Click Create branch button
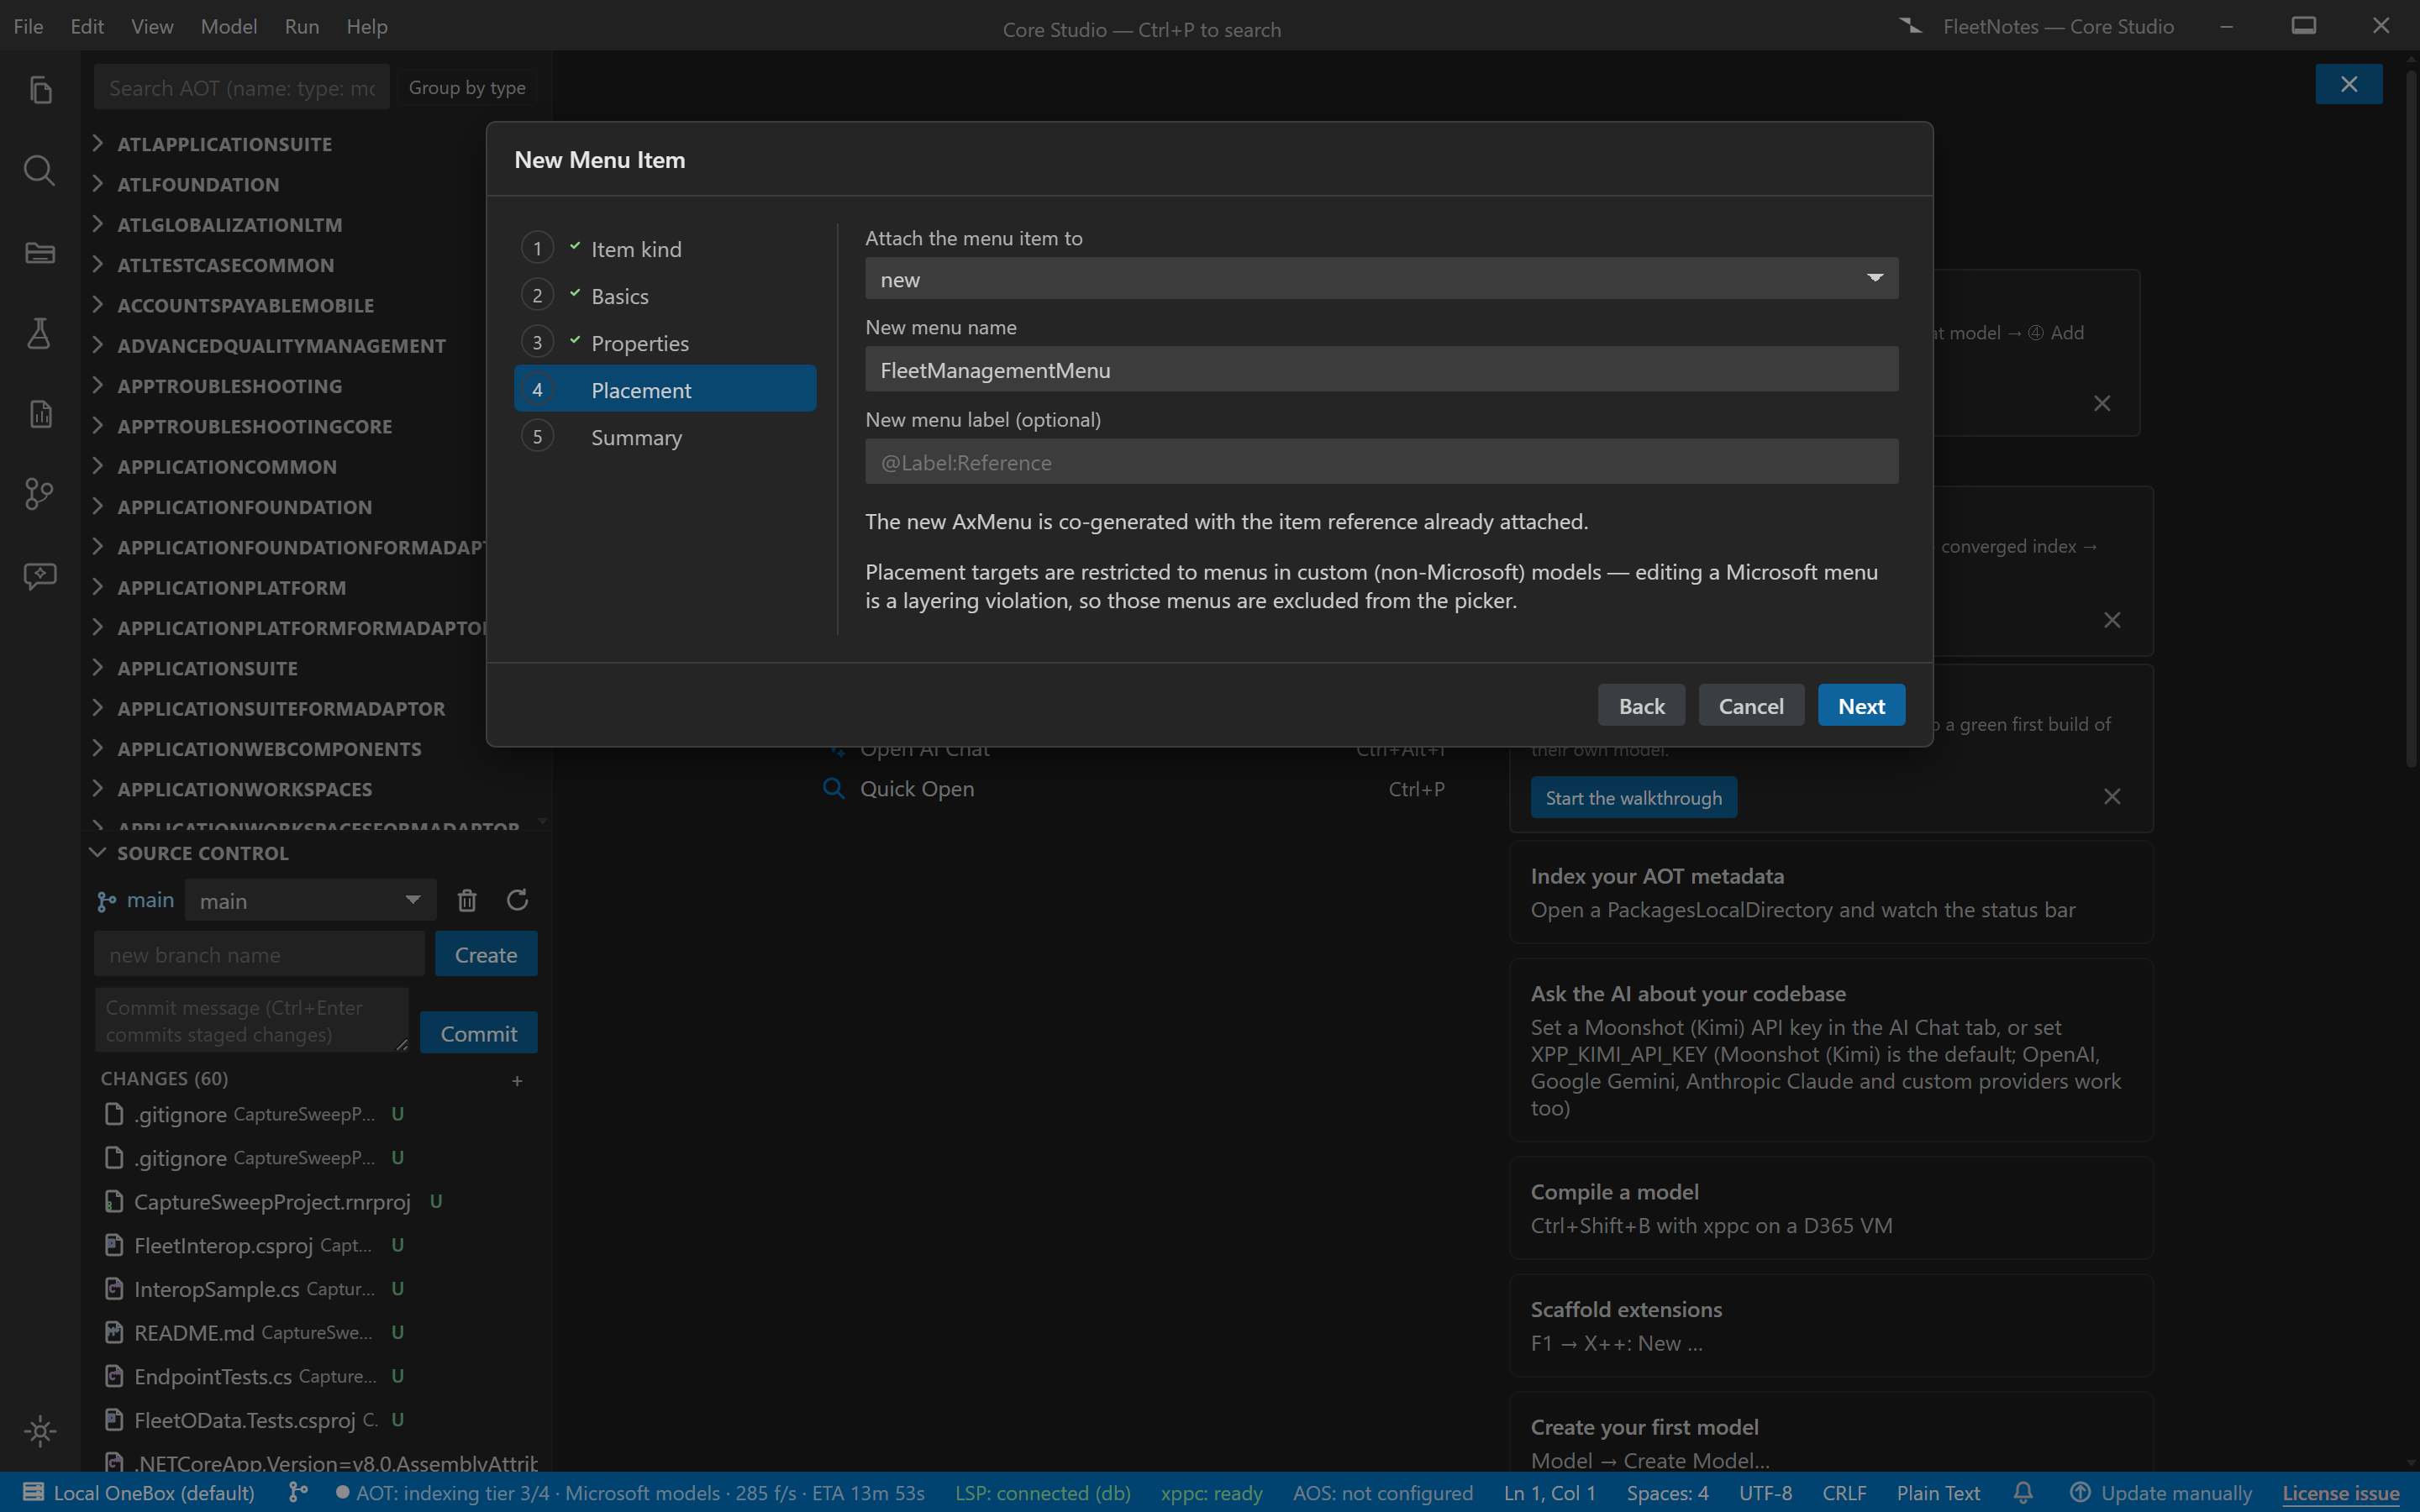This screenshot has height=1512, width=2420. tap(486, 954)
